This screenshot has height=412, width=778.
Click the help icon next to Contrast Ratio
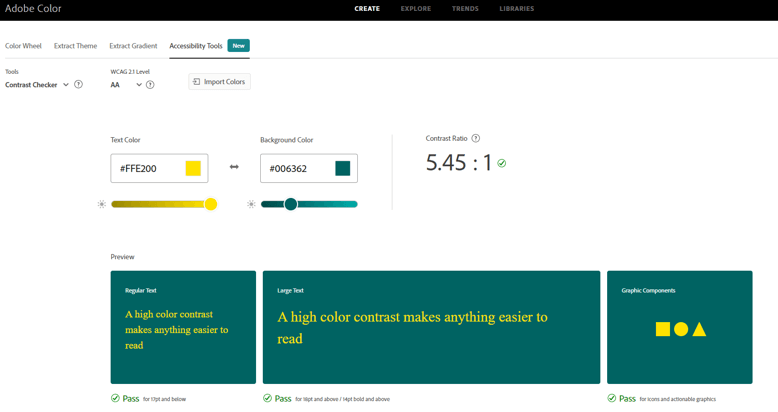point(476,138)
